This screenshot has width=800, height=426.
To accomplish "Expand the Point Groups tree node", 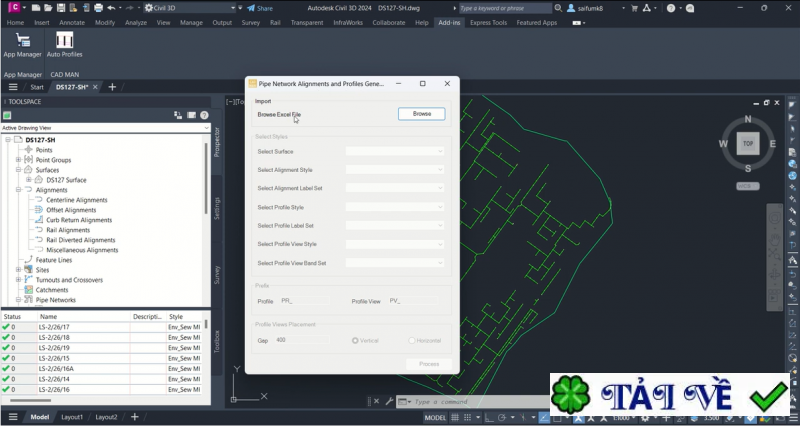I will 18,160.
